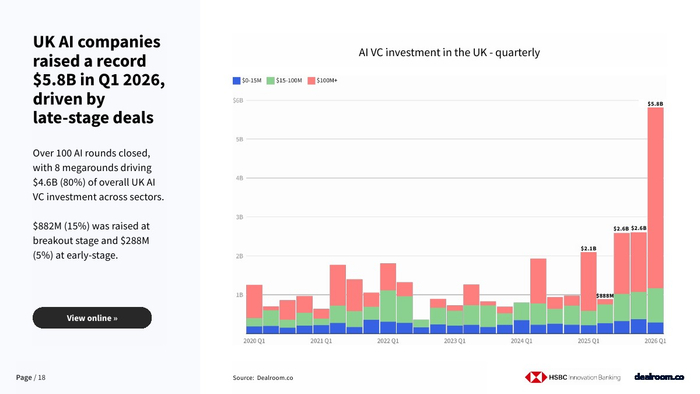700x394 pixels.
Task: Click the slide headline about record $5.8B
Action: 99,79
